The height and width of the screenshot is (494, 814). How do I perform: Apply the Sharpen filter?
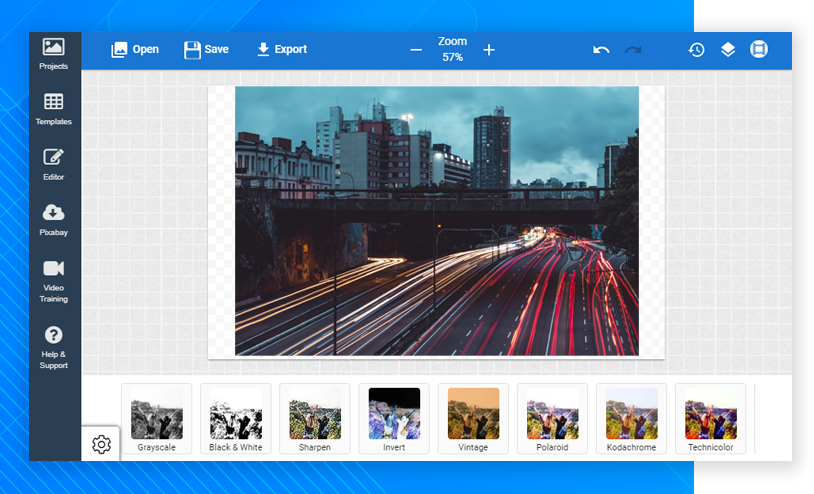315,419
